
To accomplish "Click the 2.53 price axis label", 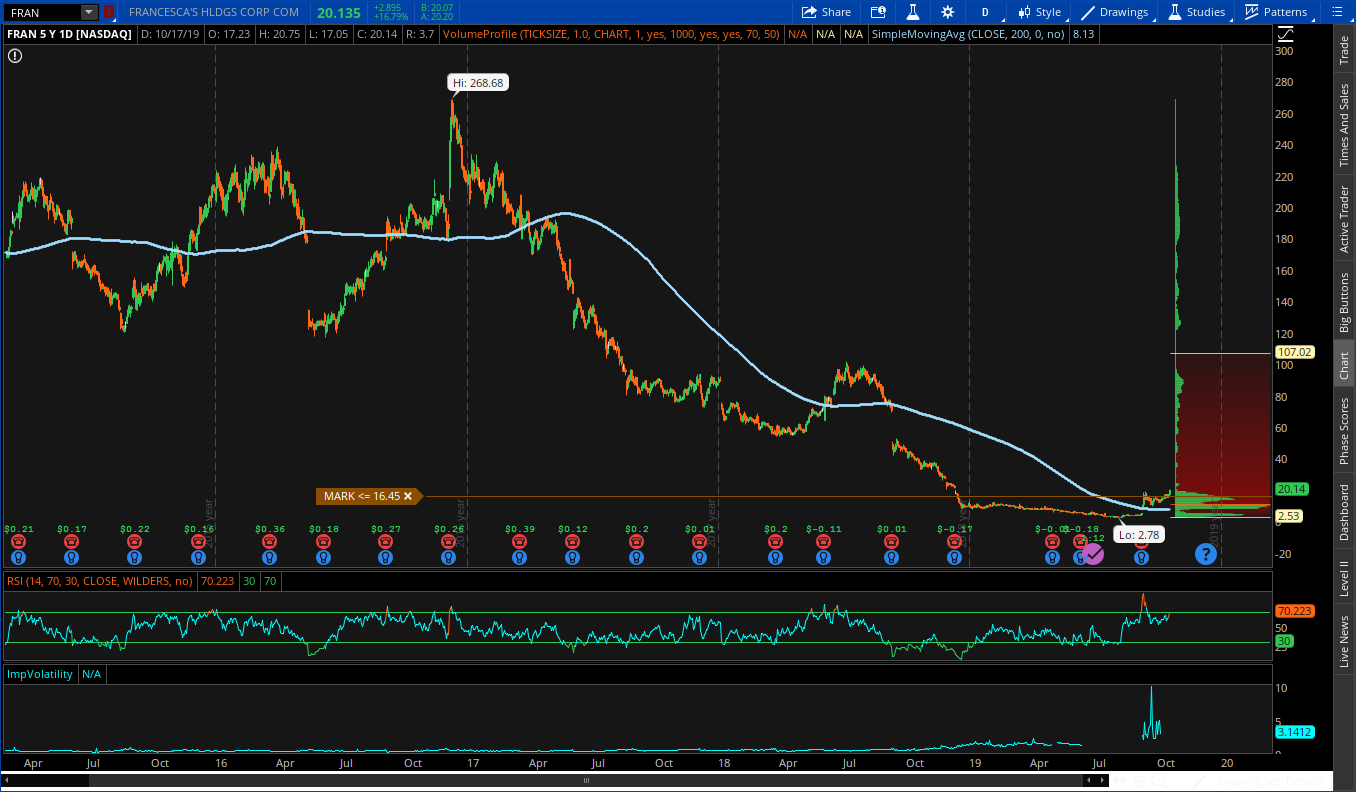I will (1289, 516).
